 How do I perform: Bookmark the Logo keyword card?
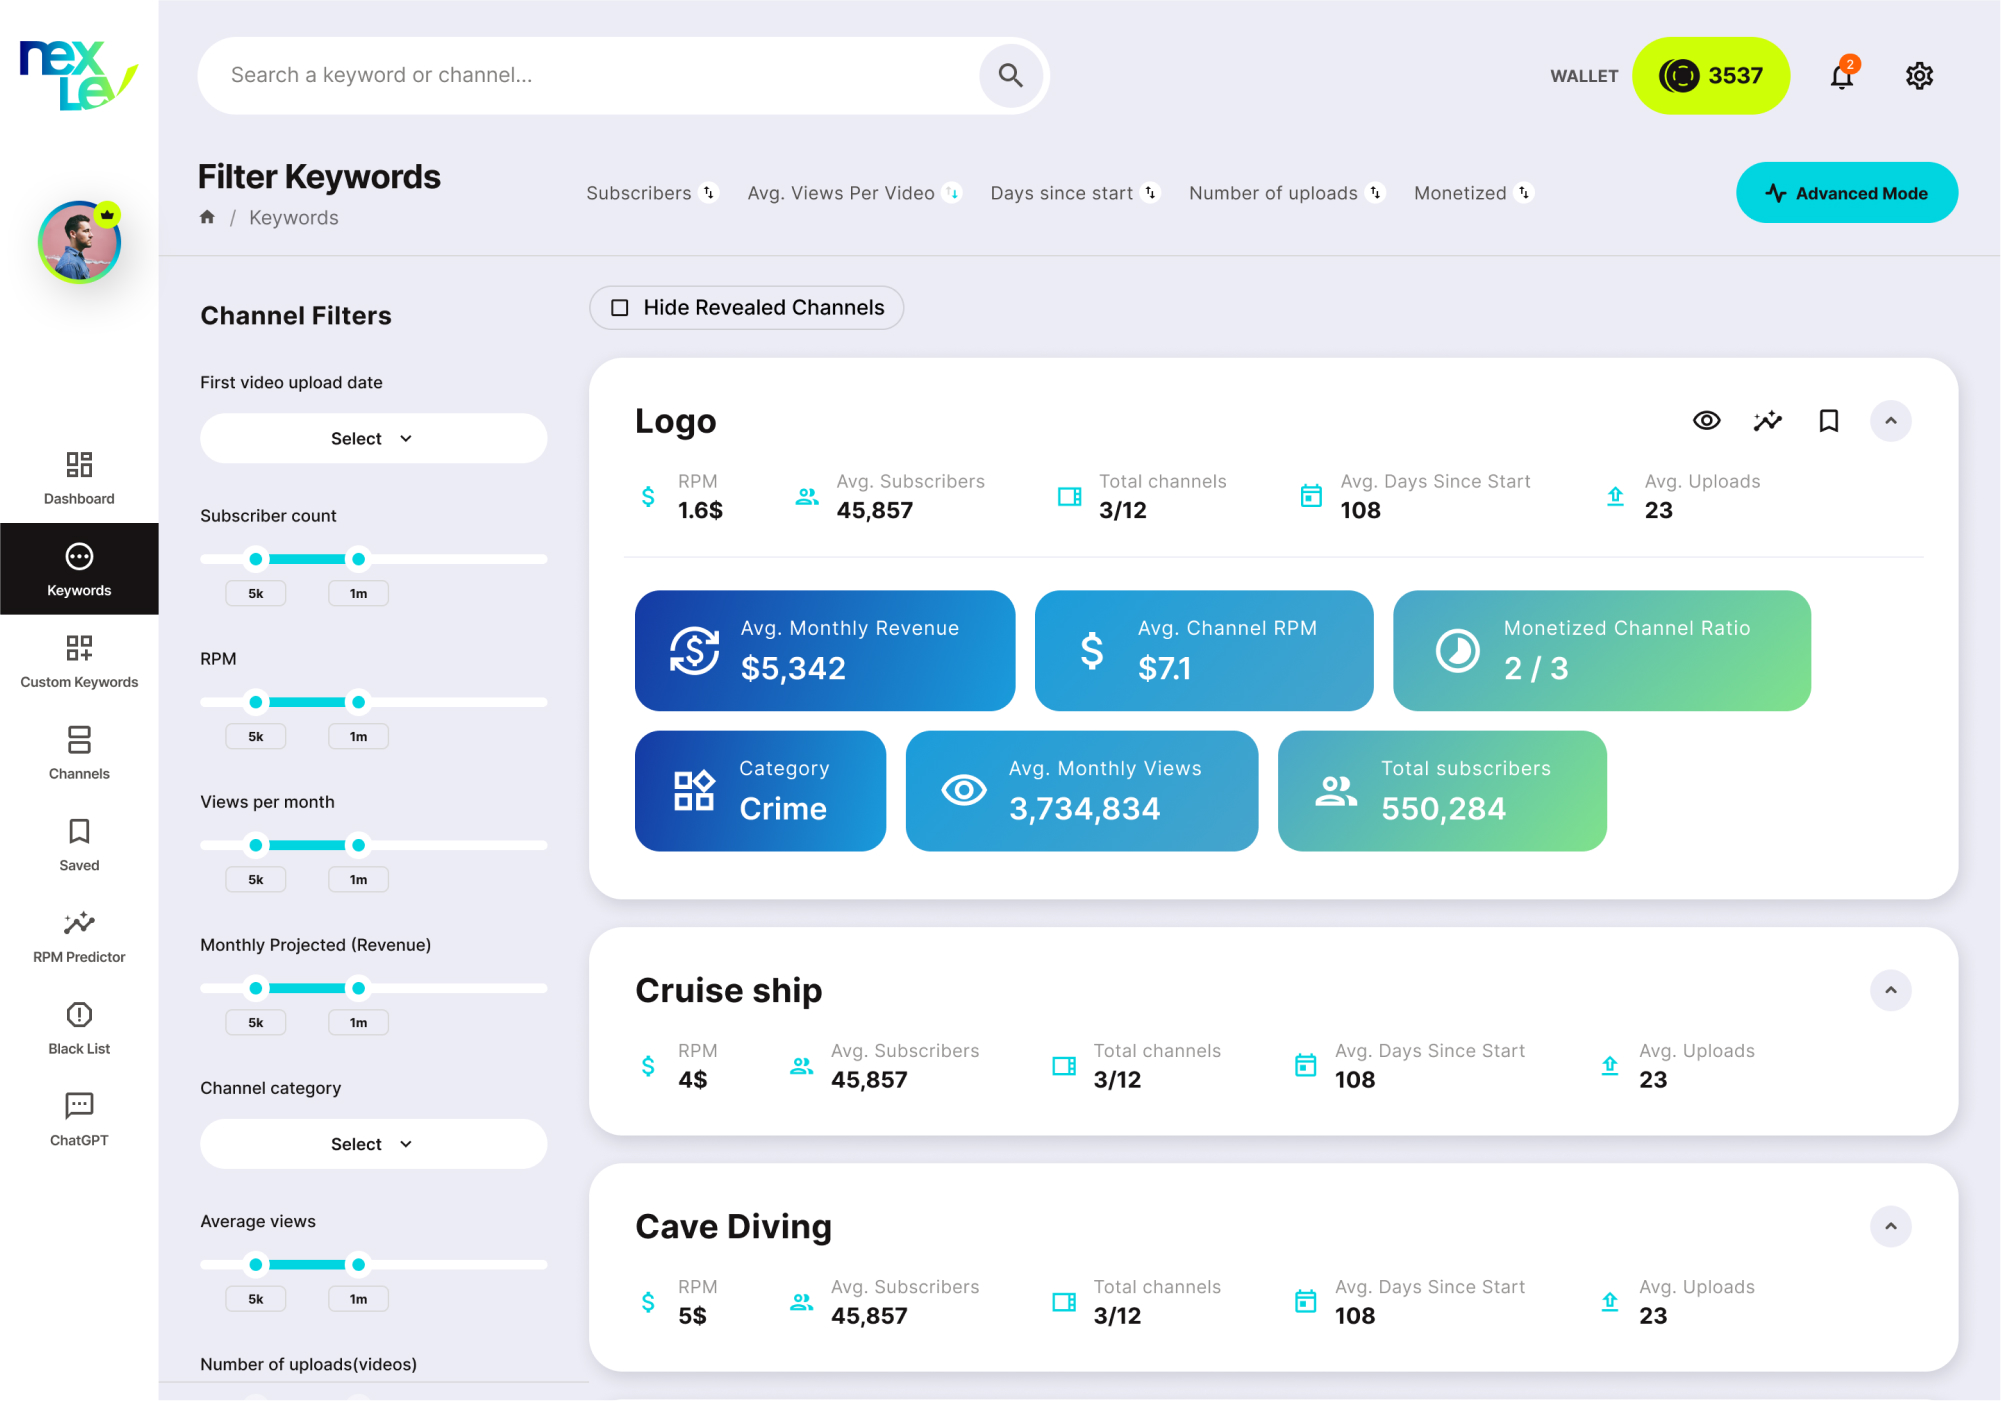(x=1828, y=421)
